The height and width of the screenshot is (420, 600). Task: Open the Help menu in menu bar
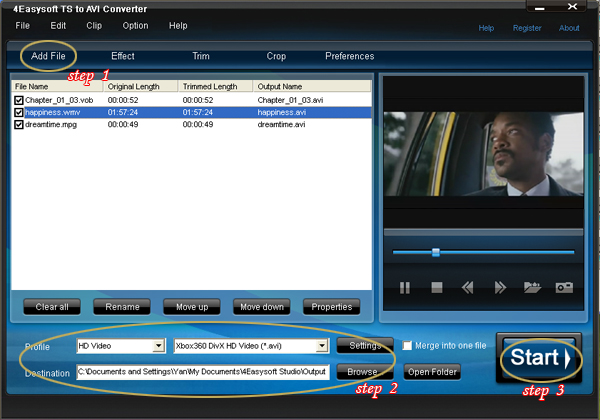tap(178, 26)
